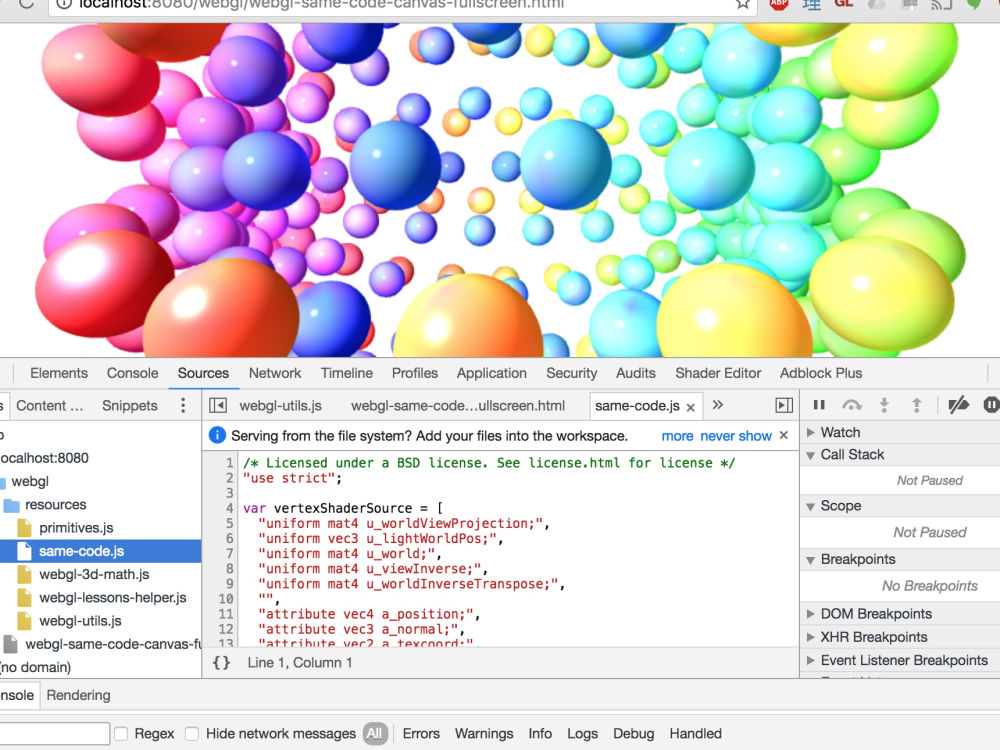The image size is (1000, 750).
Task: Open the Rendering drawer tab
Action: tap(78, 695)
